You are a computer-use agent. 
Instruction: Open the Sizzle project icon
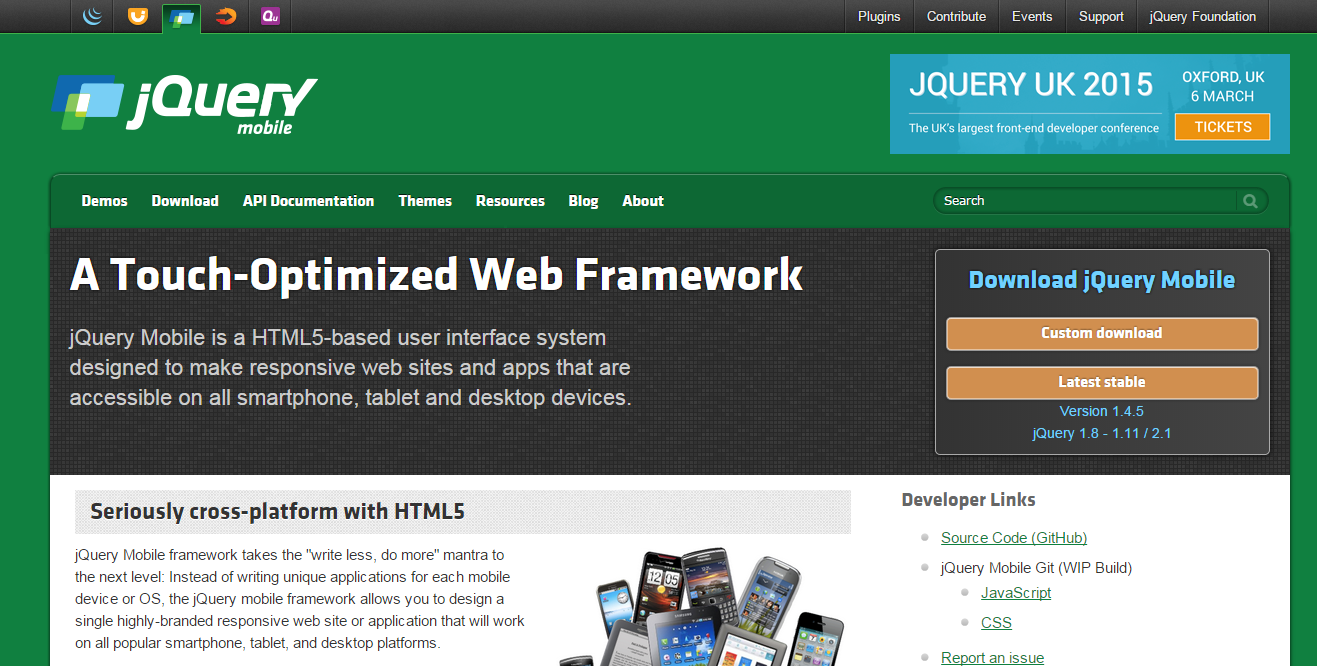227,16
